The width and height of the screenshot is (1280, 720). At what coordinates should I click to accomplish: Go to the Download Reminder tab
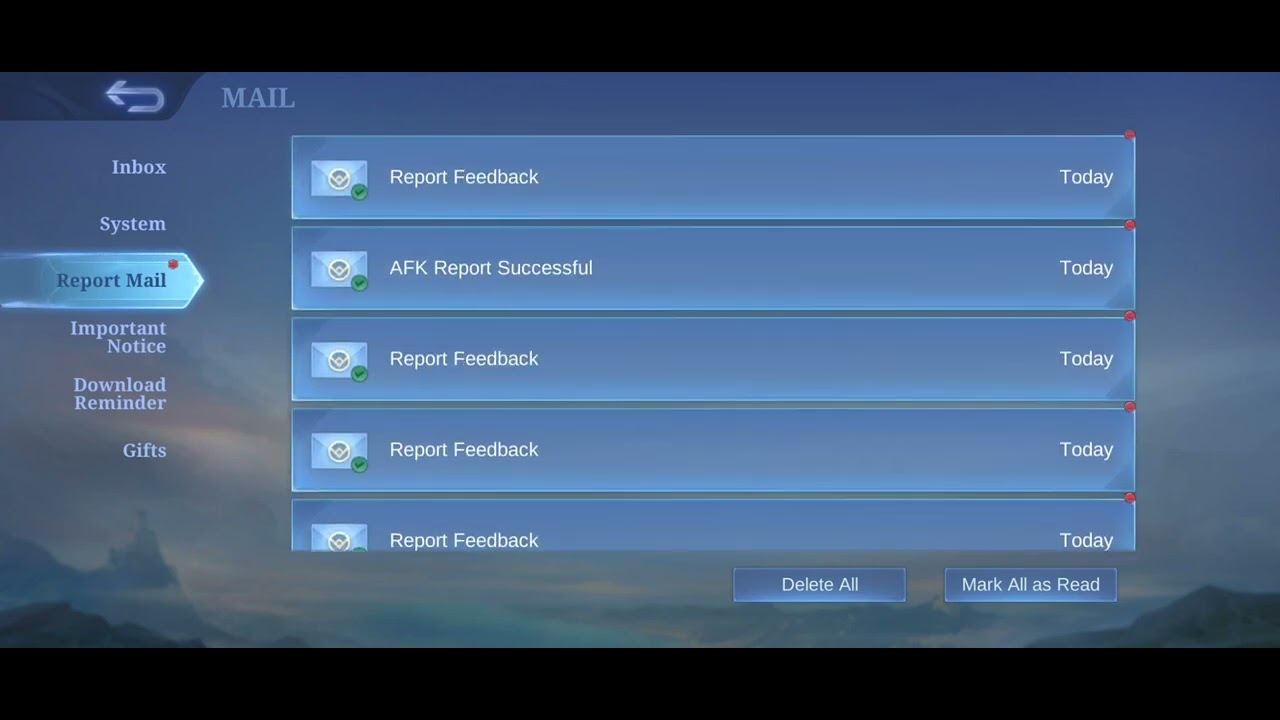(x=120, y=394)
